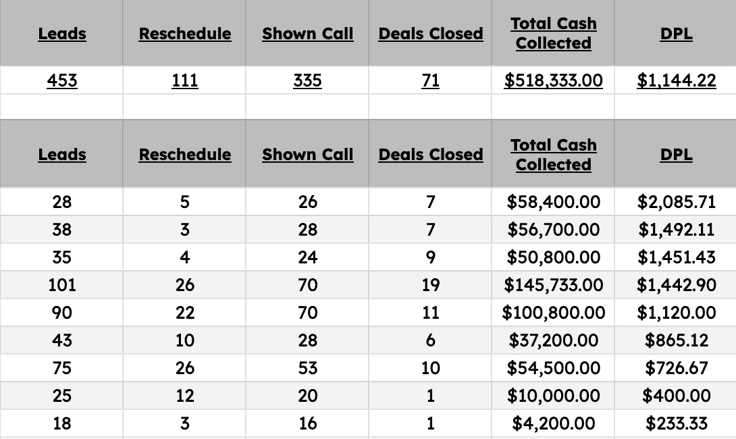The width and height of the screenshot is (736, 439).
Task: Click the shown call cell with value 53
Action: (x=307, y=368)
